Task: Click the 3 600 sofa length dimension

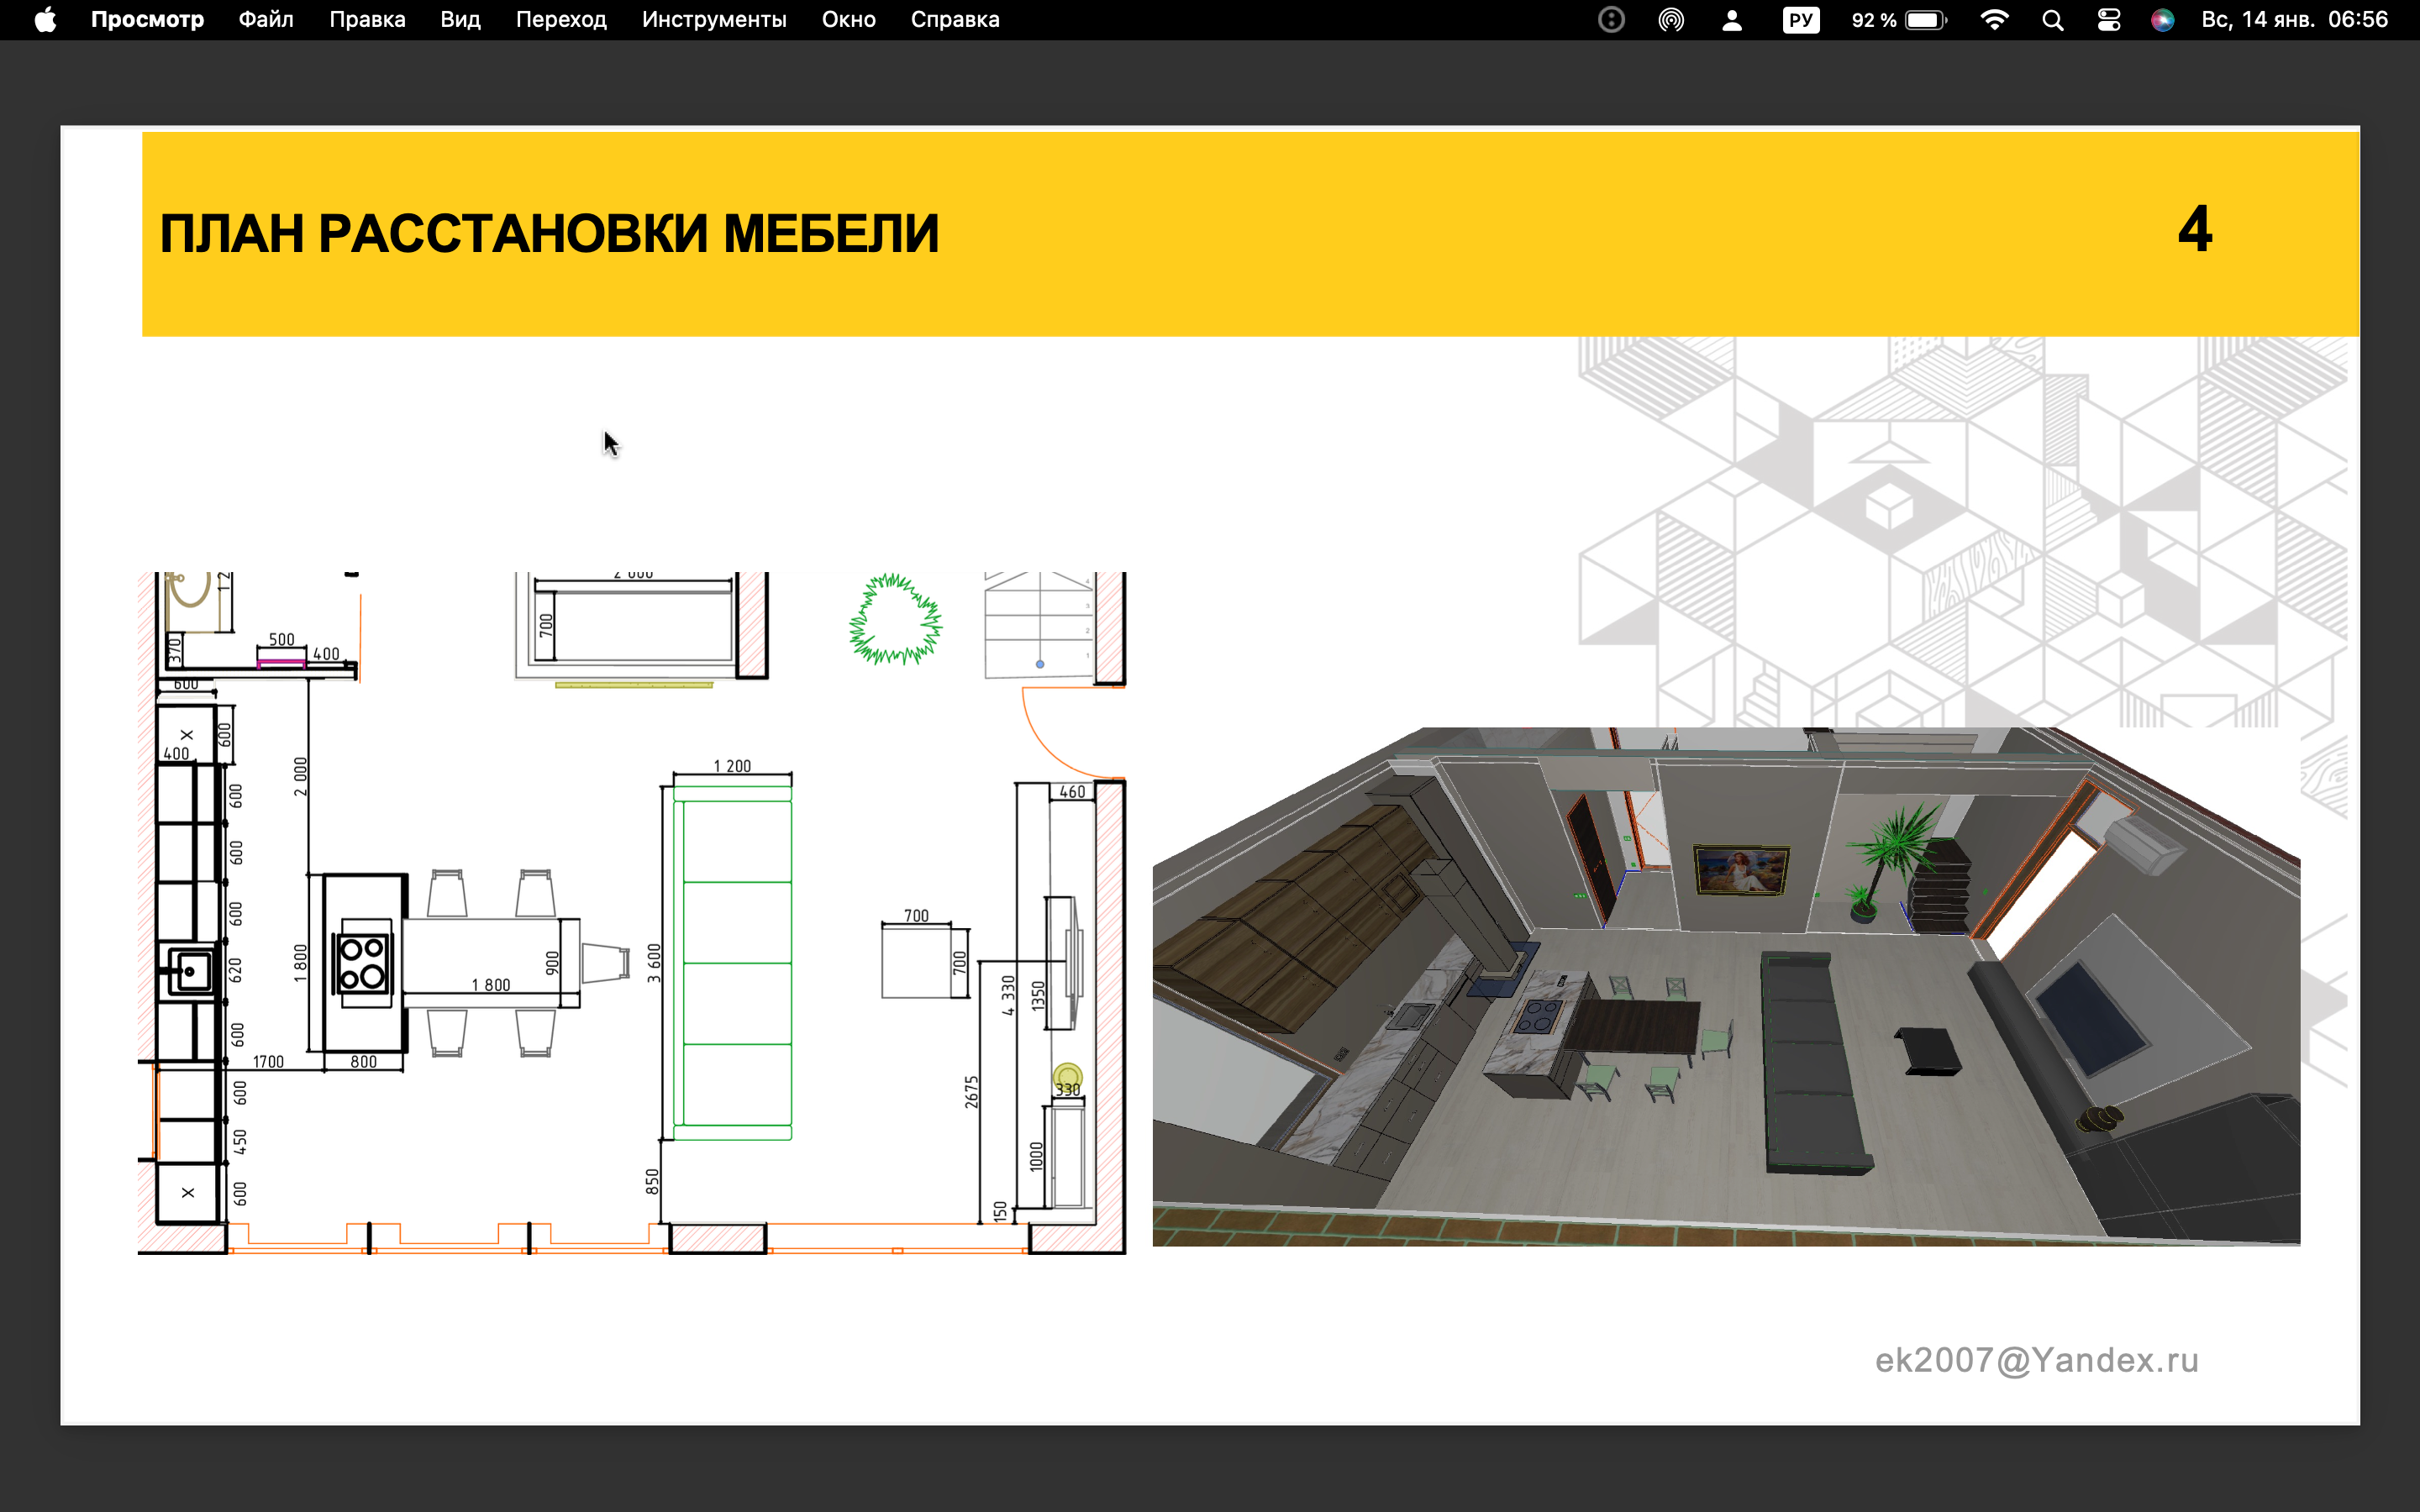Action: click(x=654, y=963)
